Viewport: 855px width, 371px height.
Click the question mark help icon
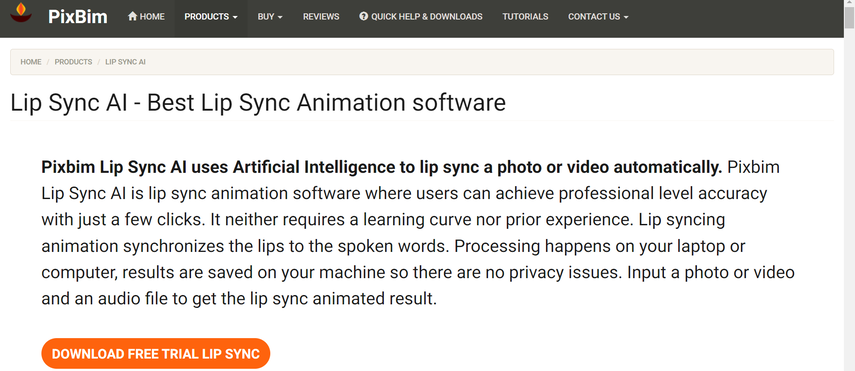click(364, 16)
